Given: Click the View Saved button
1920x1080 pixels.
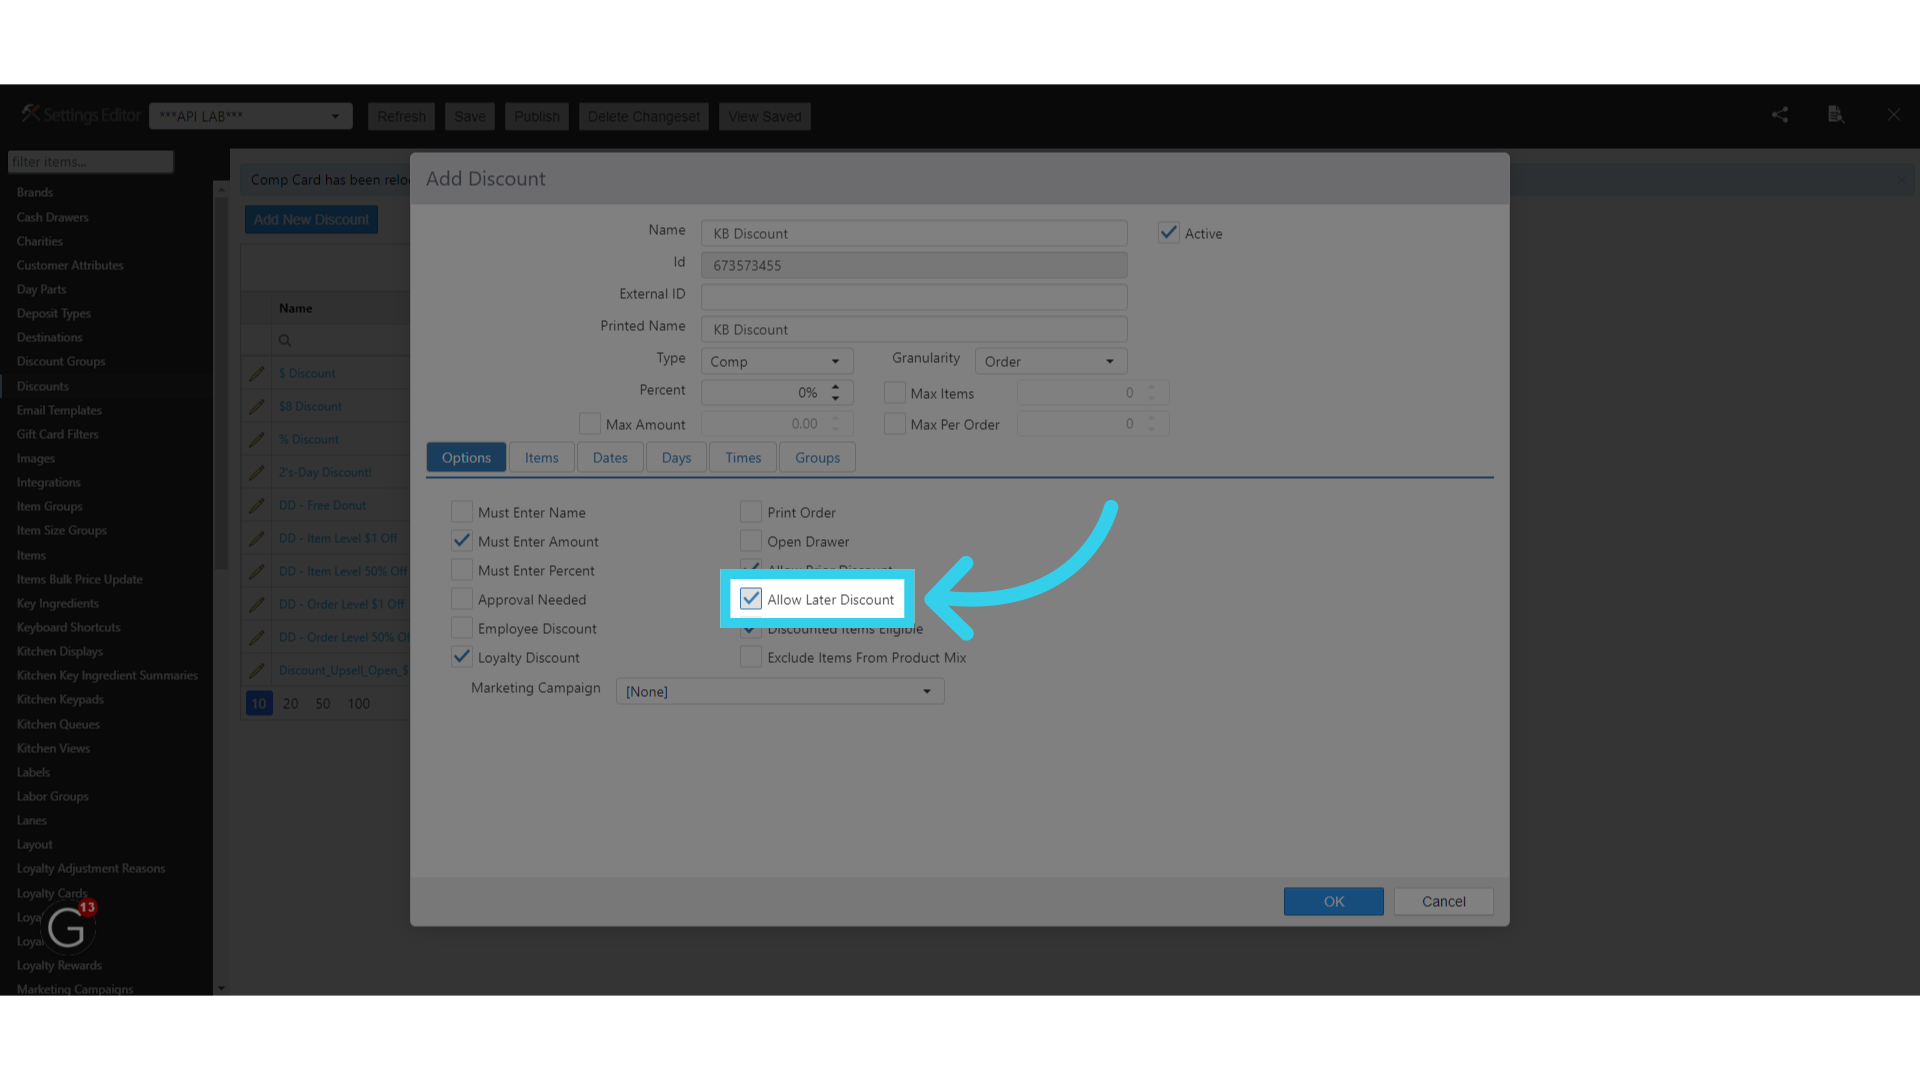Looking at the screenshot, I should pos(765,116).
